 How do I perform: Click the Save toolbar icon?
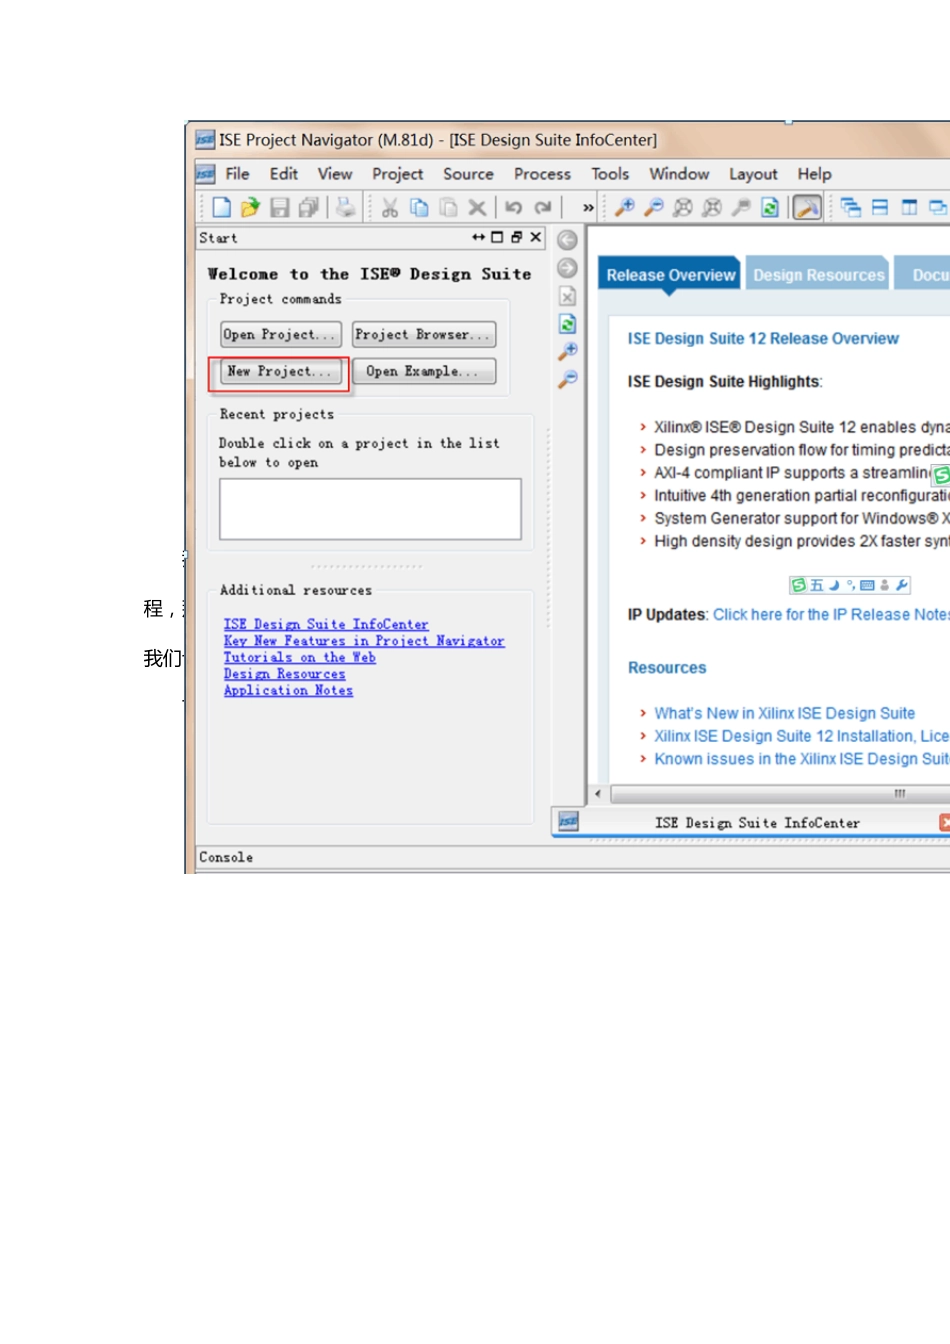click(280, 207)
